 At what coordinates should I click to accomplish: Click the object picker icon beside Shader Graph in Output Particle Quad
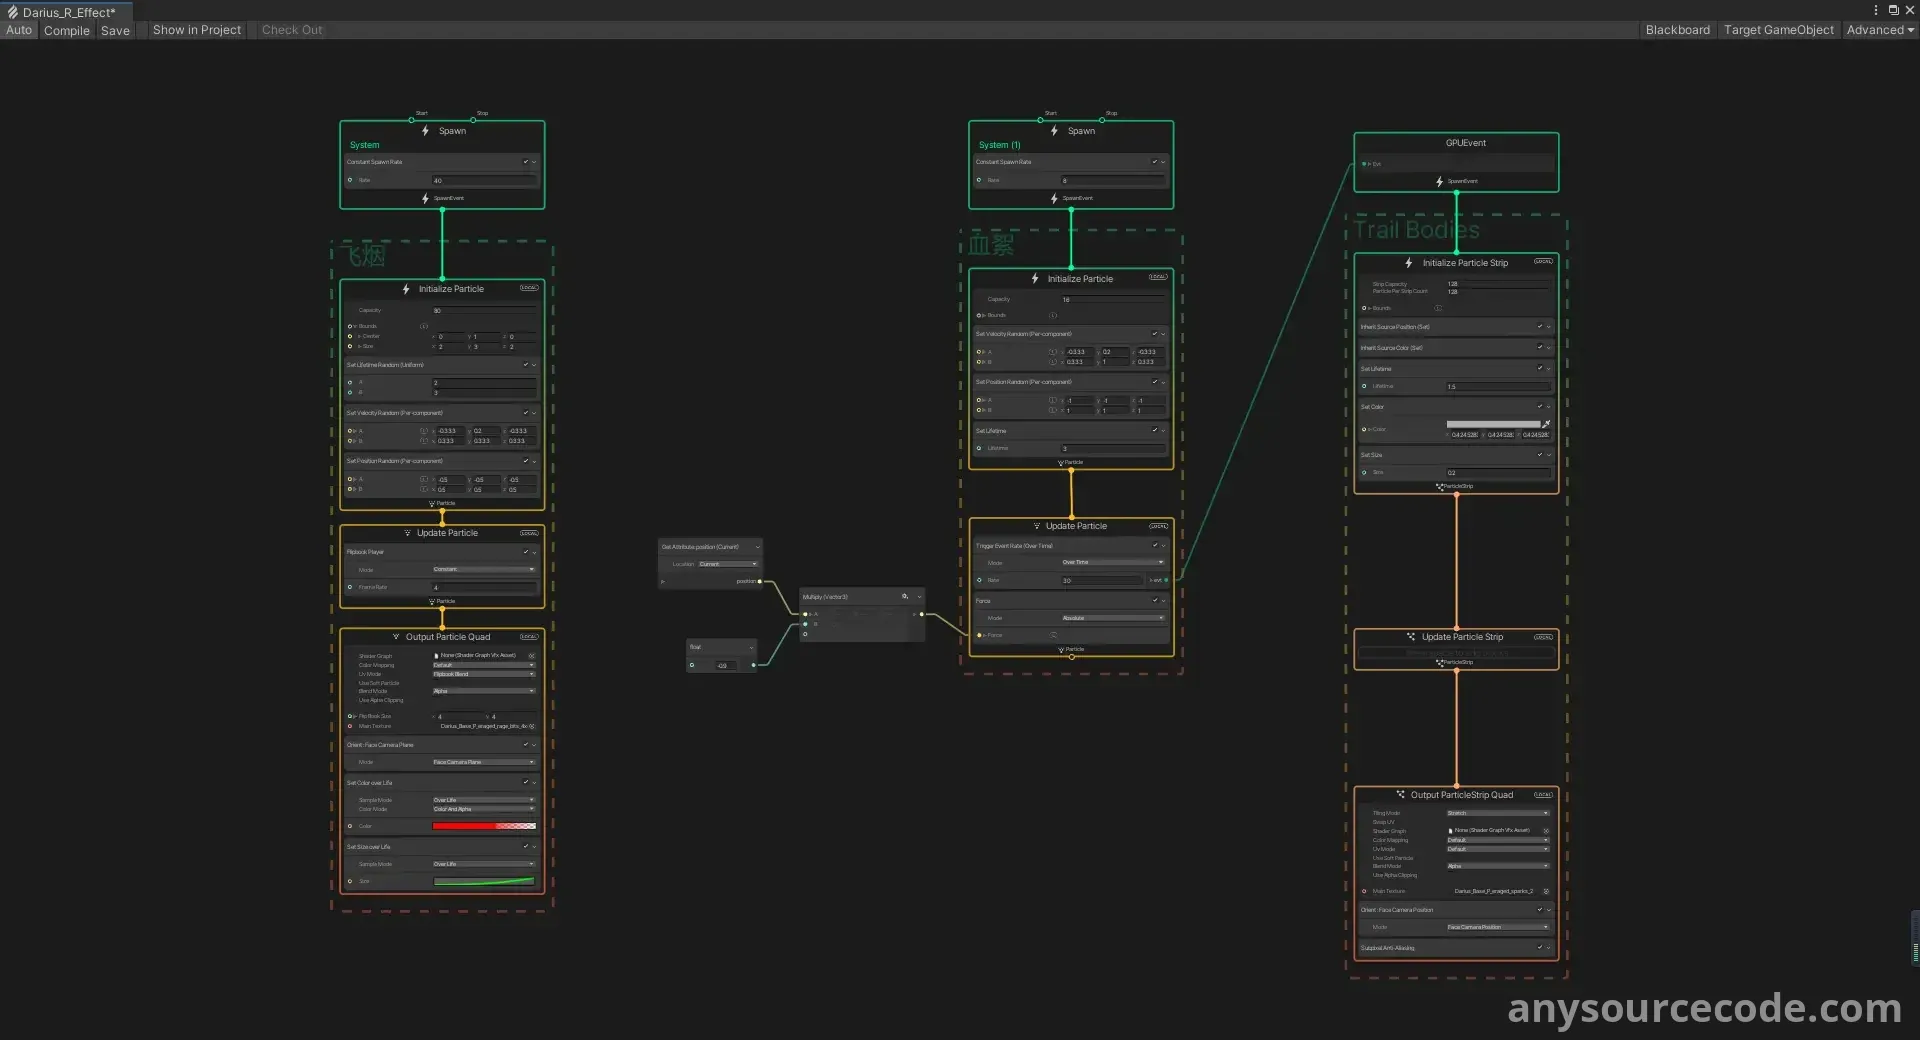coord(532,656)
